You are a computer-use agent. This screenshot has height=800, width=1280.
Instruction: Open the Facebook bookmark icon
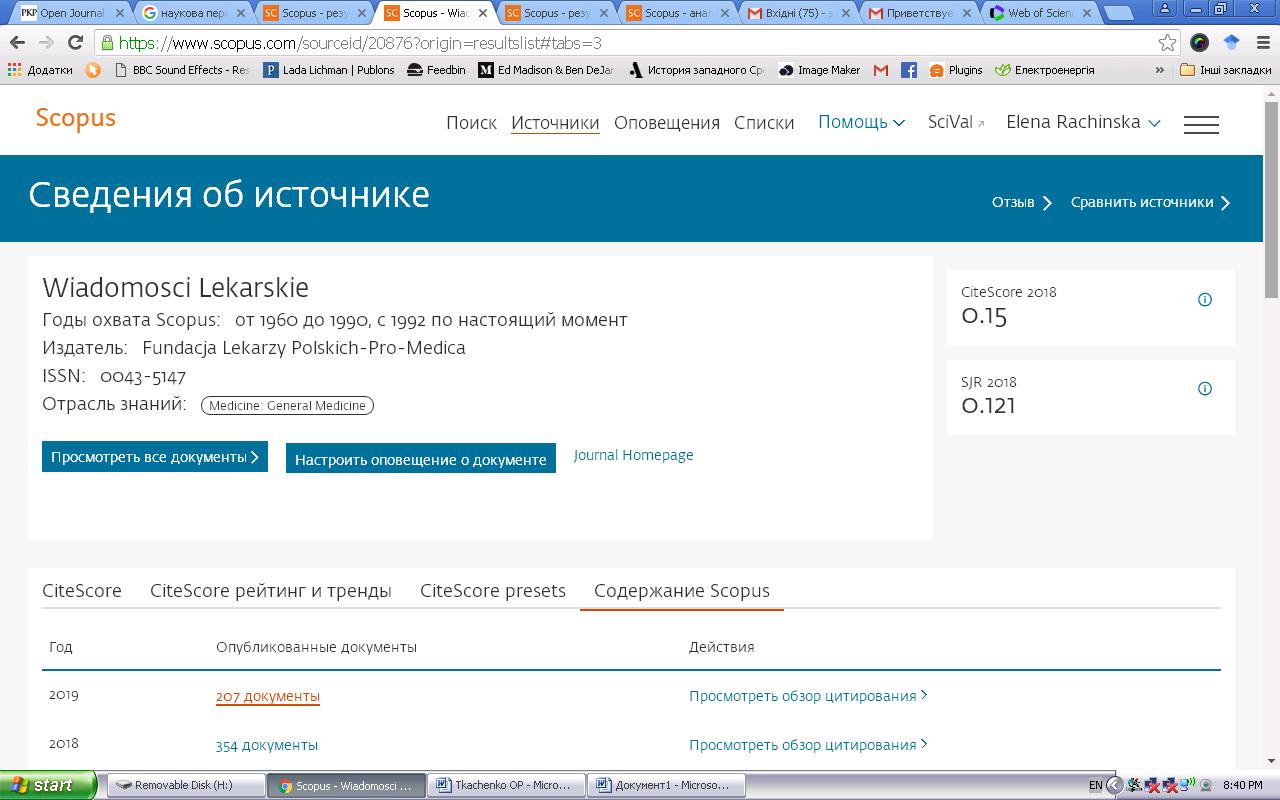(x=909, y=70)
